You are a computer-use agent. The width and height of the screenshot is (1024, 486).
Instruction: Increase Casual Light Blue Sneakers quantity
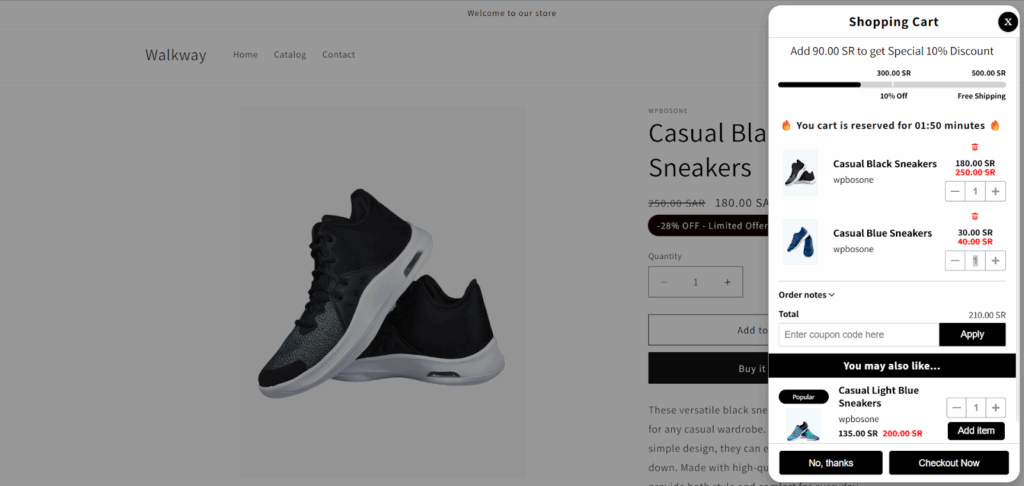(x=996, y=408)
